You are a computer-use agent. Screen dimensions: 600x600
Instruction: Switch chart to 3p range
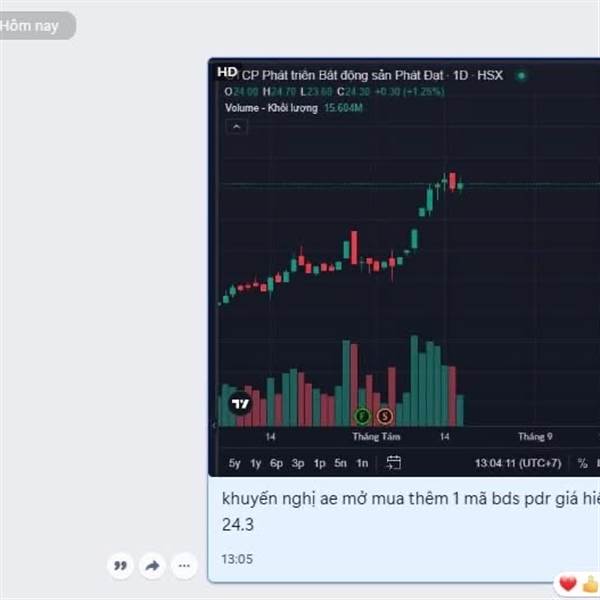(298, 463)
